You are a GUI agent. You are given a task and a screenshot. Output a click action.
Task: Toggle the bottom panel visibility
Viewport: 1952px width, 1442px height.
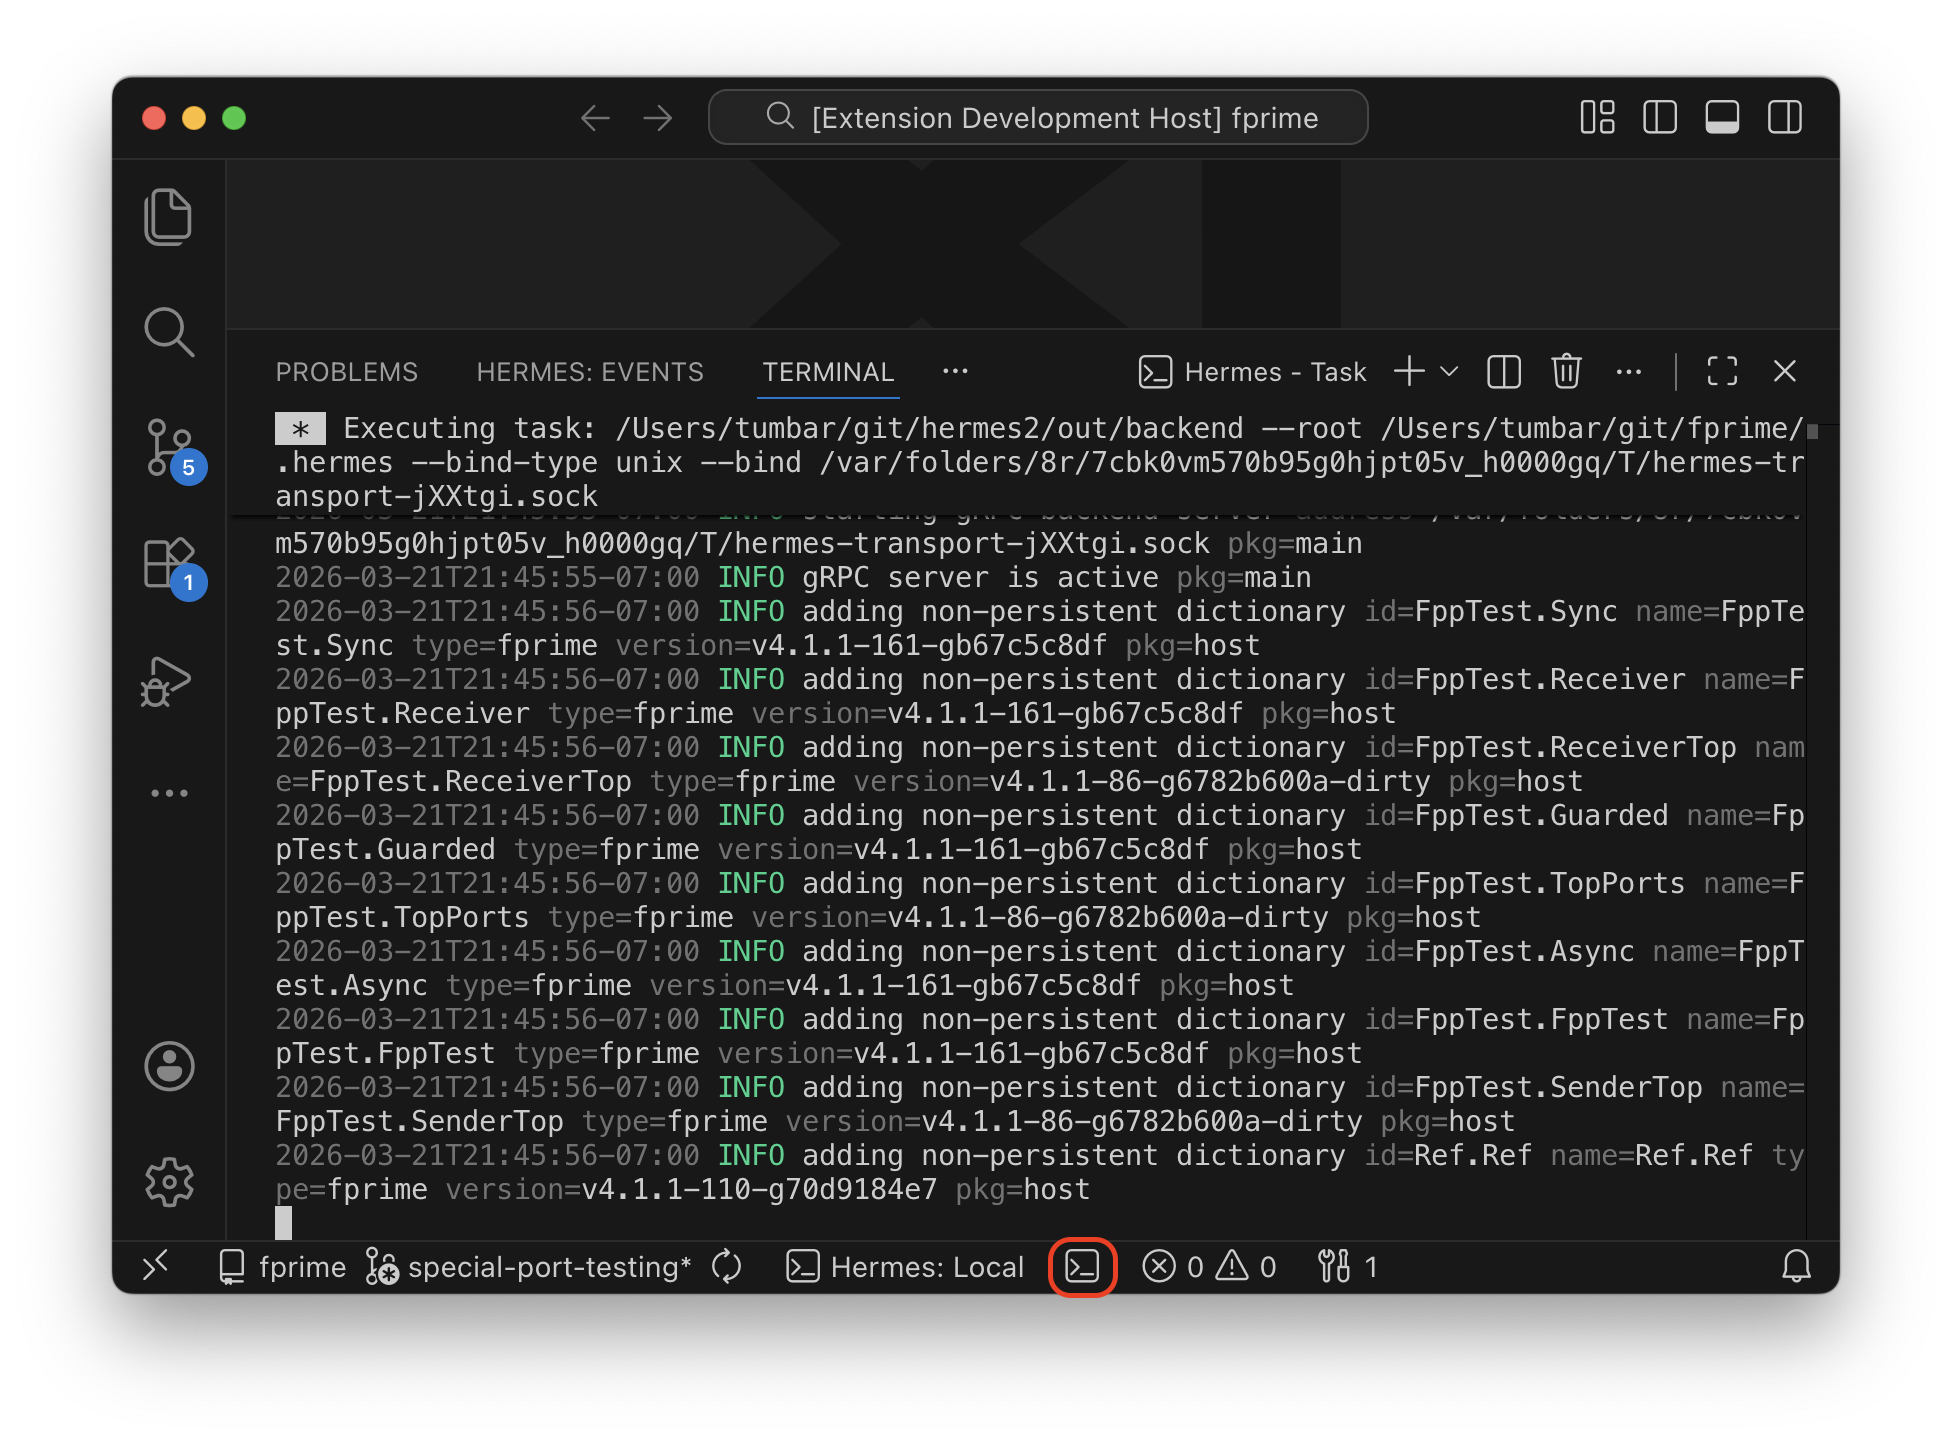(x=1722, y=118)
